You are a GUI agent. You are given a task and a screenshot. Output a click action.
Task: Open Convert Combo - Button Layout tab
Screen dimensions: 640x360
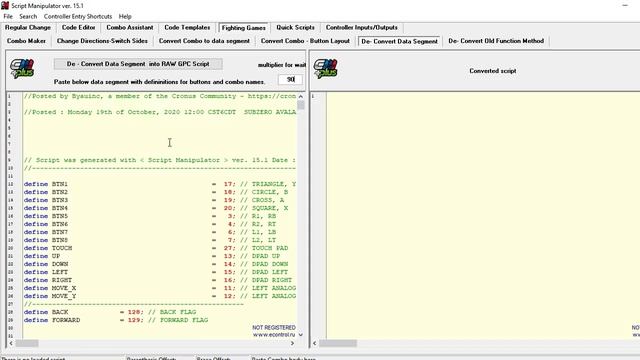click(305, 41)
